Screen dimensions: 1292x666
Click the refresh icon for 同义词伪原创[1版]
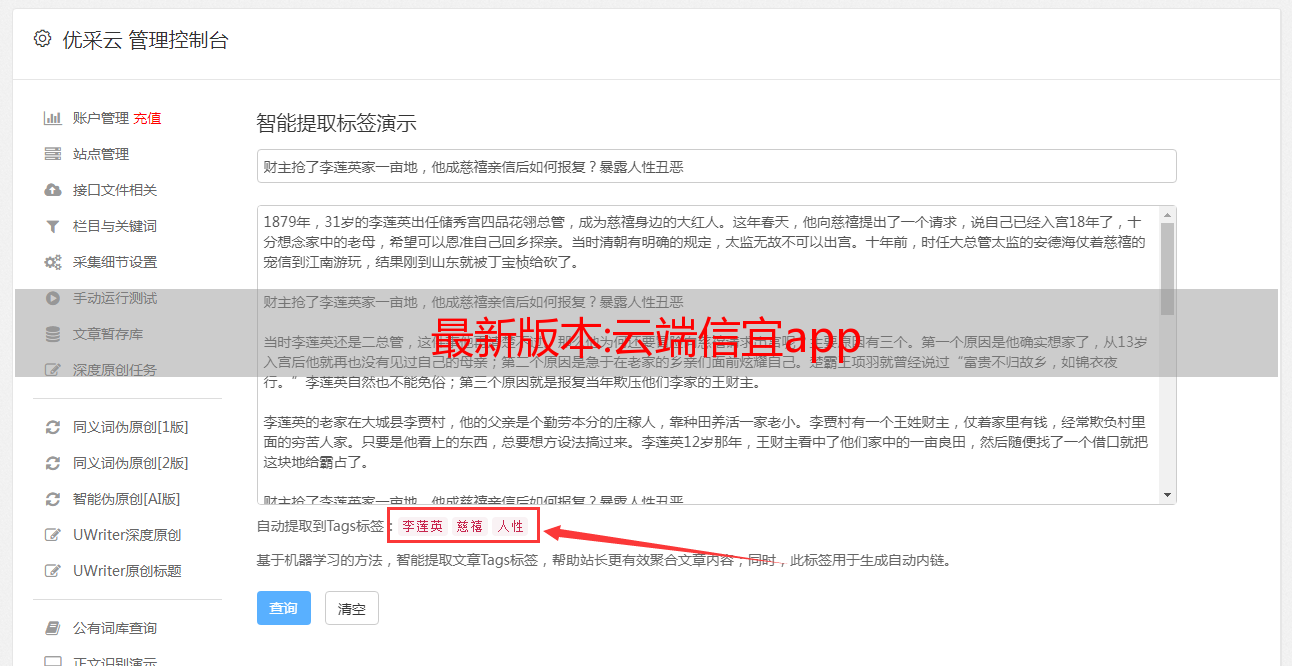click(53, 427)
